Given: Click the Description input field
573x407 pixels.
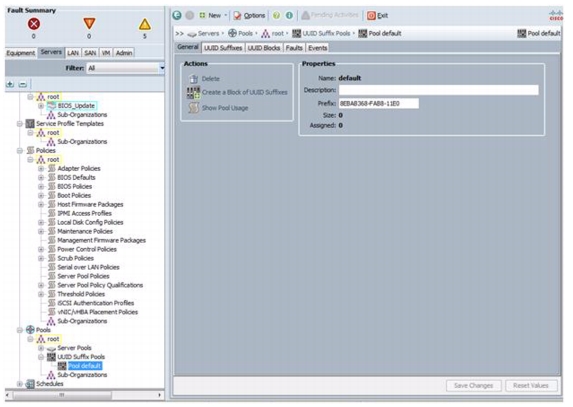Looking at the screenshot, I should [x=439, y=90].
